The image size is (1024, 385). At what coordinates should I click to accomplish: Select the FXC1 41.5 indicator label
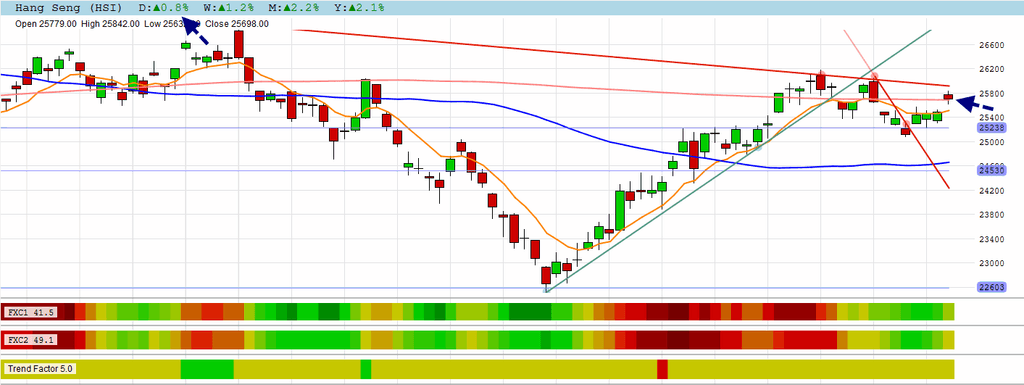30,313
